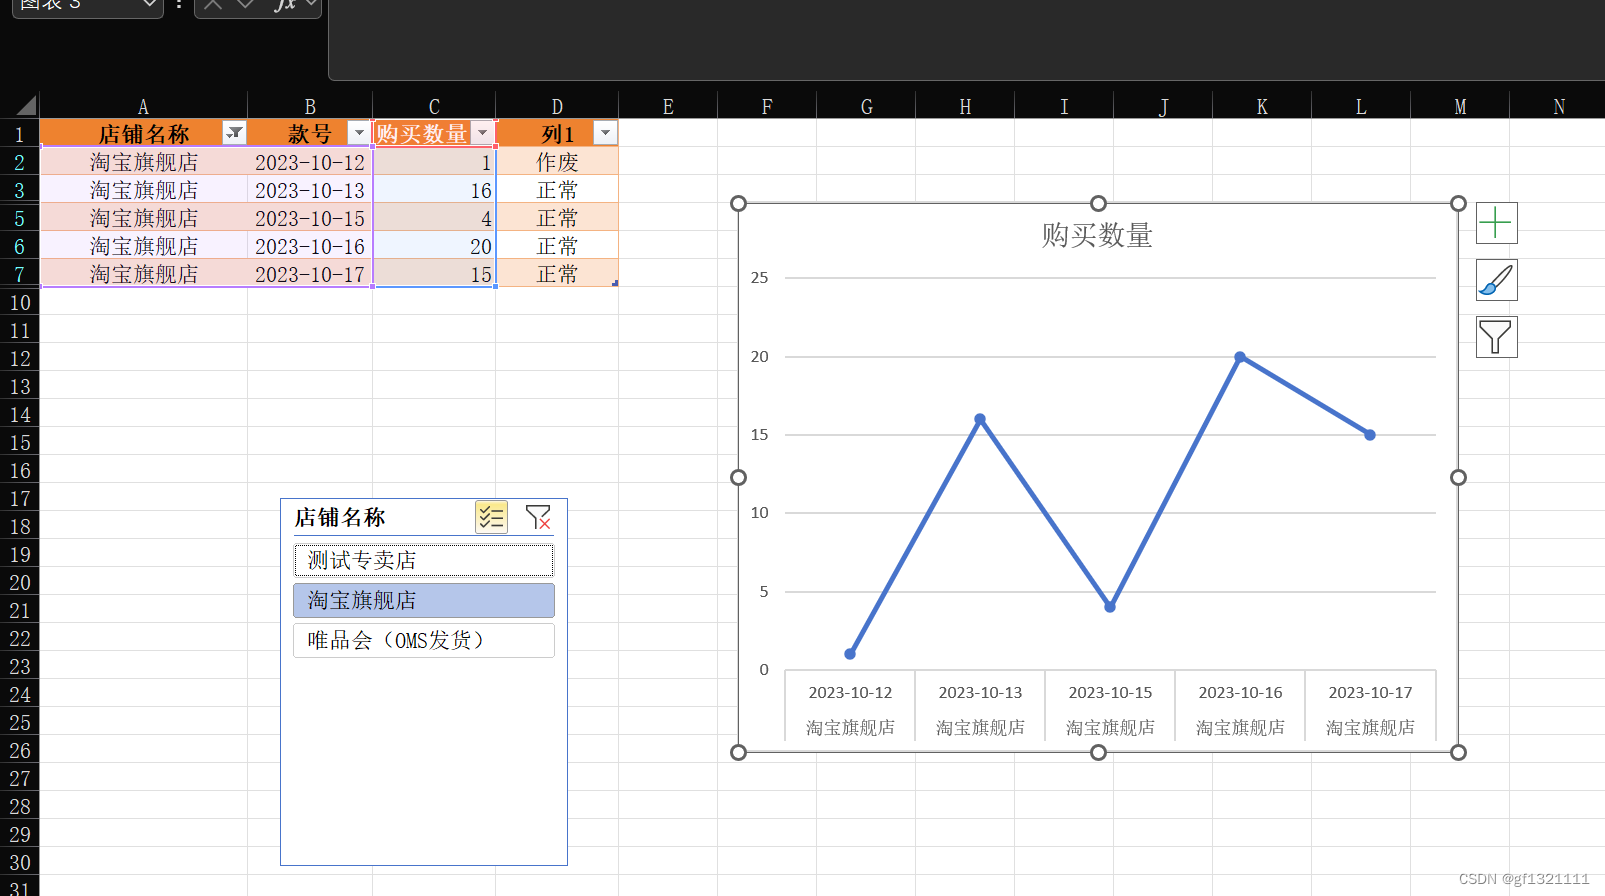Screen dimensions: 1605x896
Task: Click cell with date 2023-10-12
Action: [310, 161]
